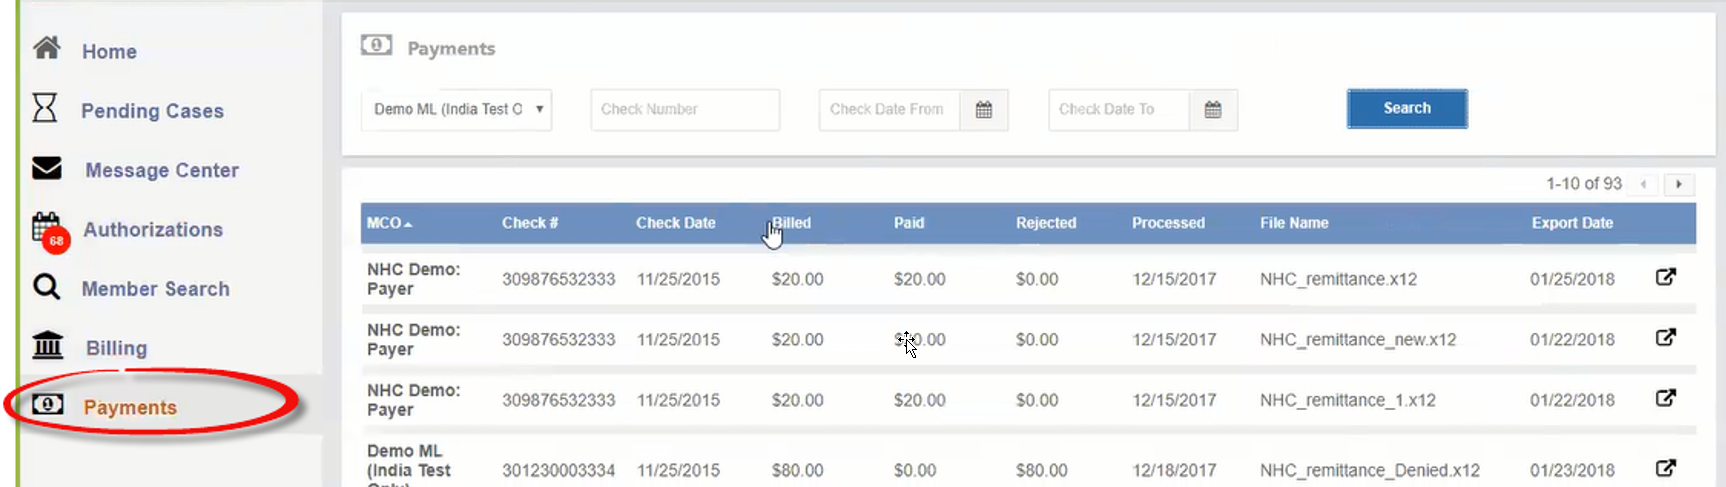Click the Check Number input field
Screen dimensions: 1726x487
click(x=685, y=110)
